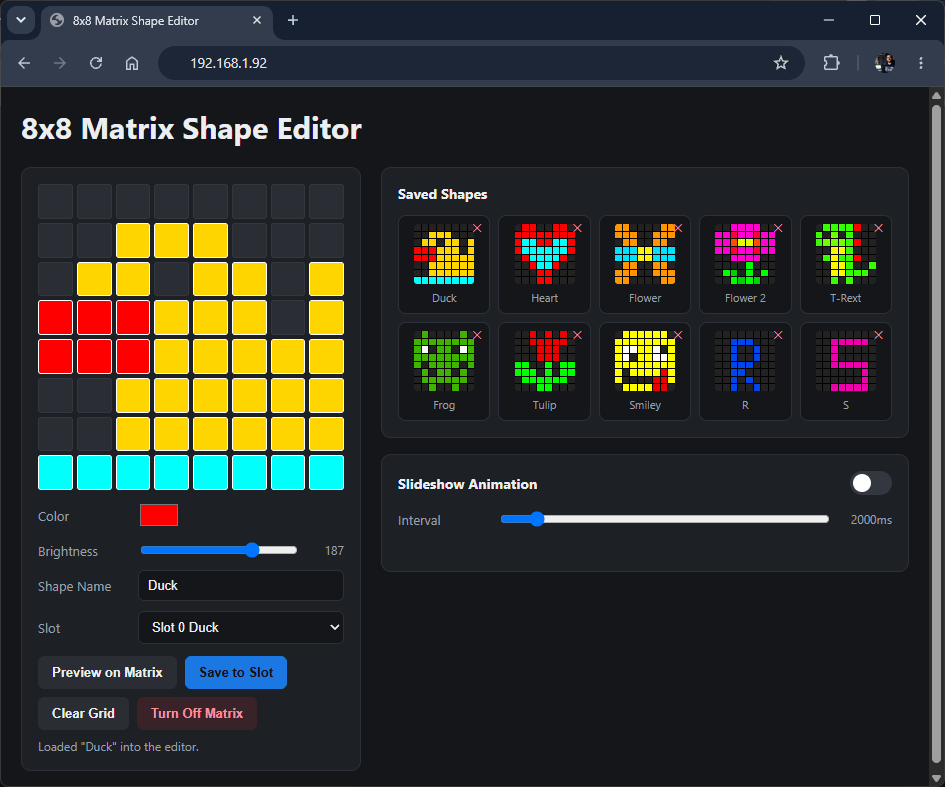Adjust the Brightness slider handle
This screenshot has height=787, width=945.
[x=252, y=550]
